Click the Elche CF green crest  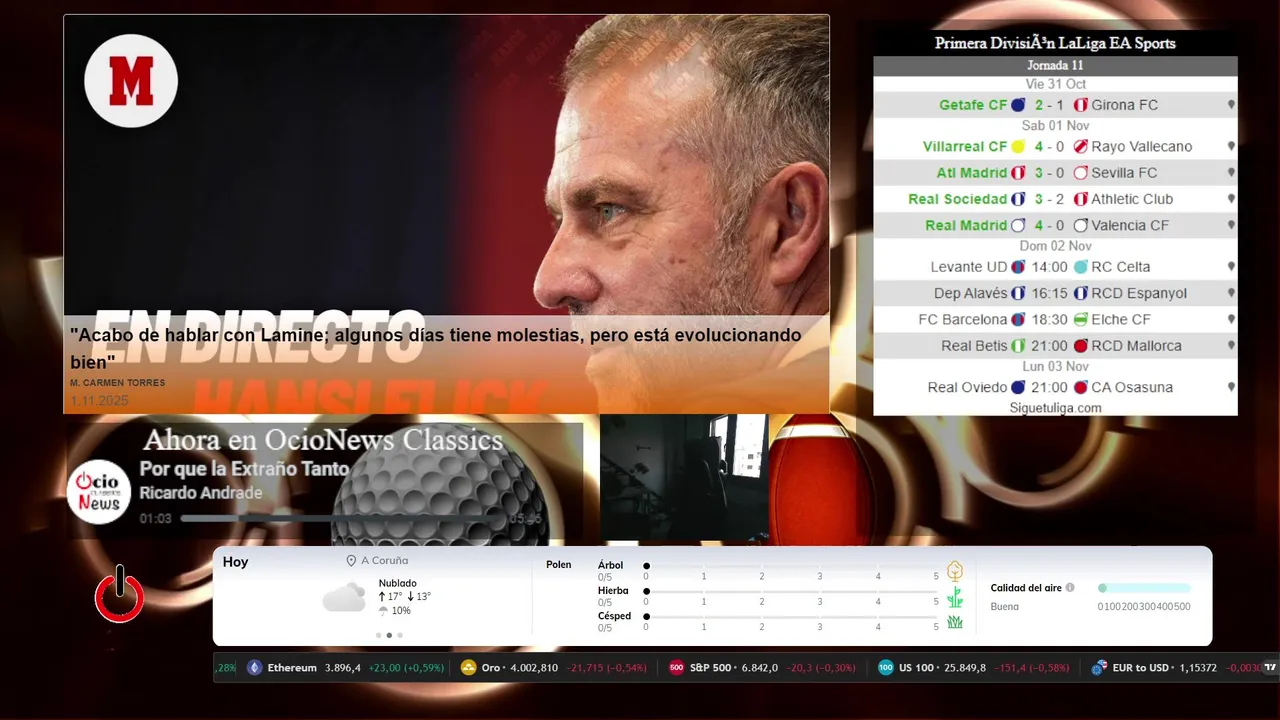[x=1080, y=319]
